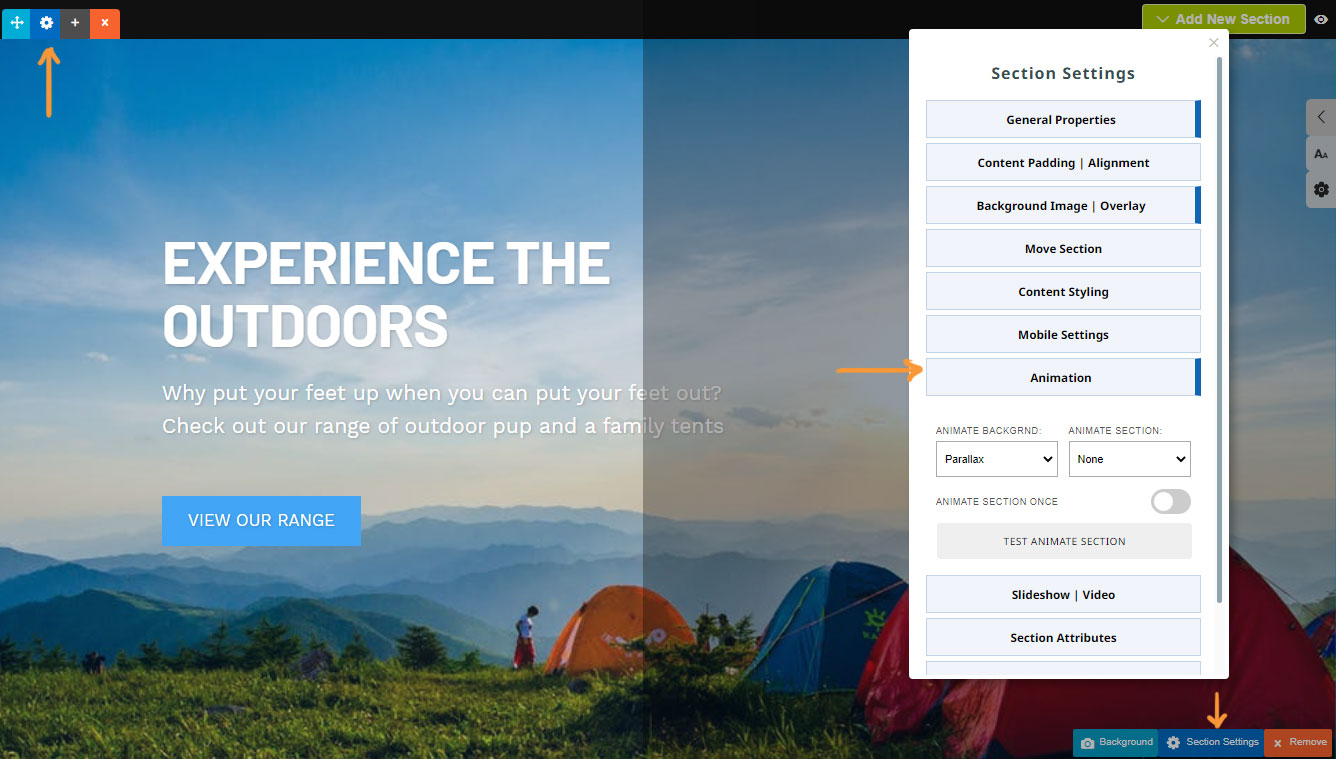The image size is (1336, 759).
Task: Open the Animate Section None dropdown
Action: click(1130, 459)
